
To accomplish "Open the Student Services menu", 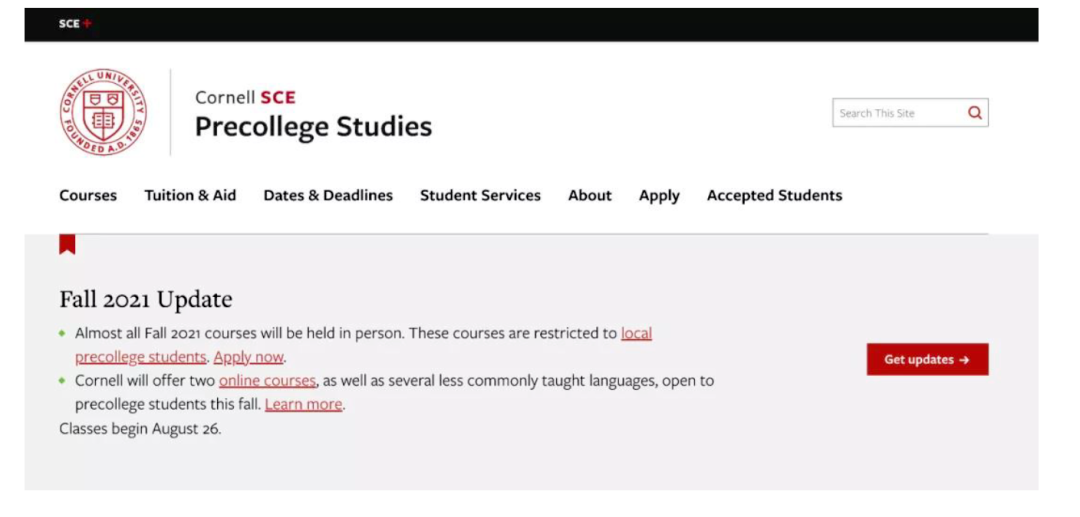I will pos(480,196).
